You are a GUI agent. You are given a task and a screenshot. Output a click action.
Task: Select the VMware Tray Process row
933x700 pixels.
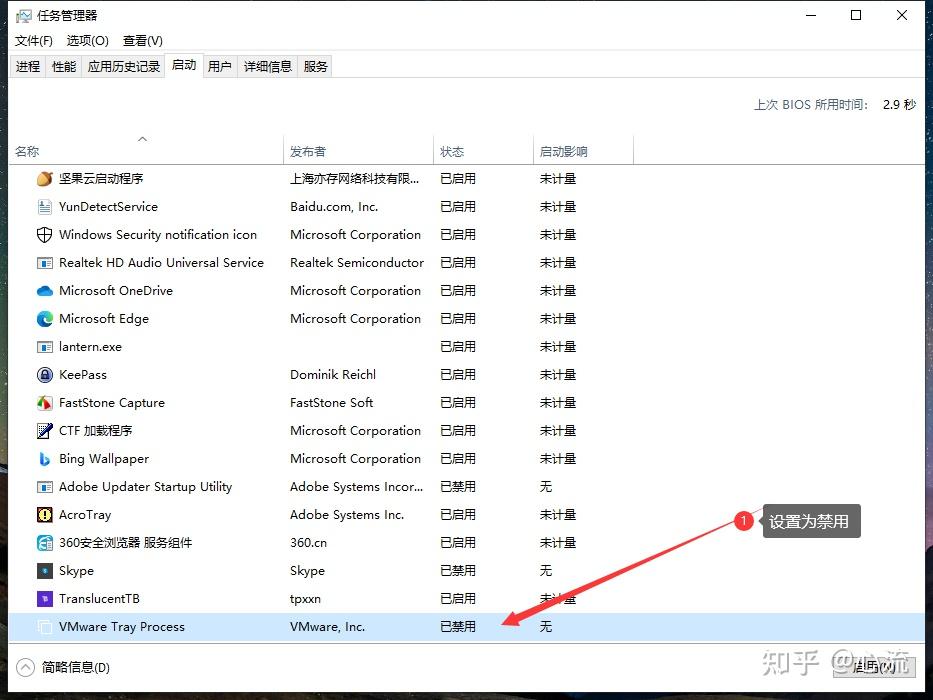(x=200, y=626)
